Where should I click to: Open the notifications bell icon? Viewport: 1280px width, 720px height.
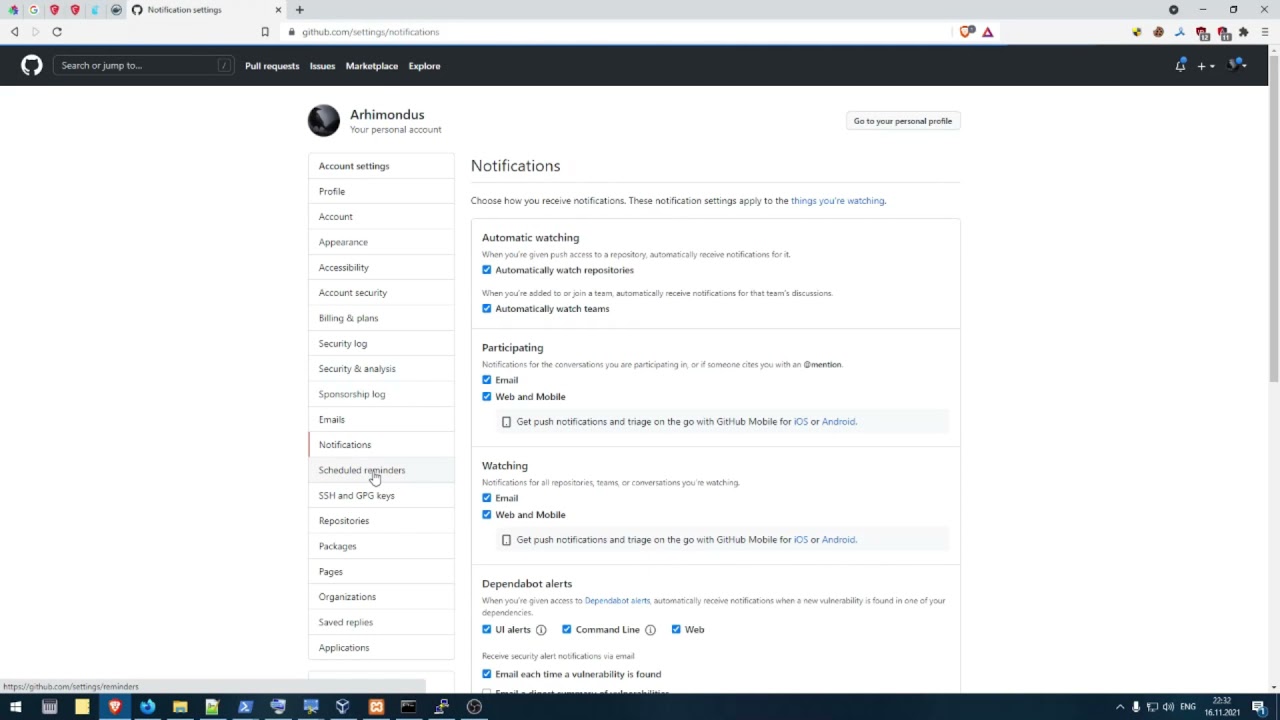pos(1180,66)
